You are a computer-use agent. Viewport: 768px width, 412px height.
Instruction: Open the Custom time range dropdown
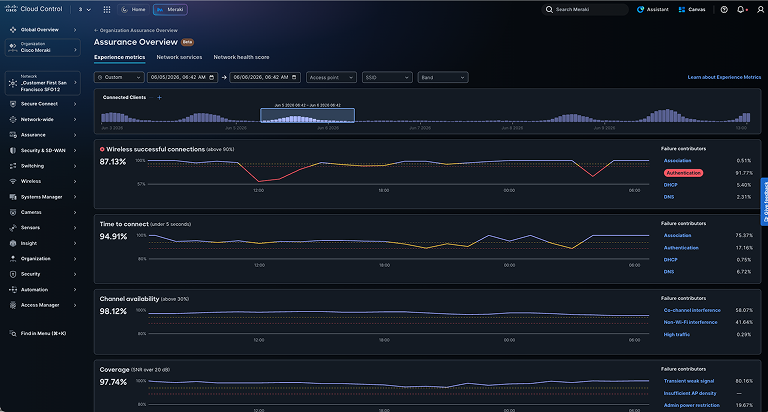click(120, 77)
